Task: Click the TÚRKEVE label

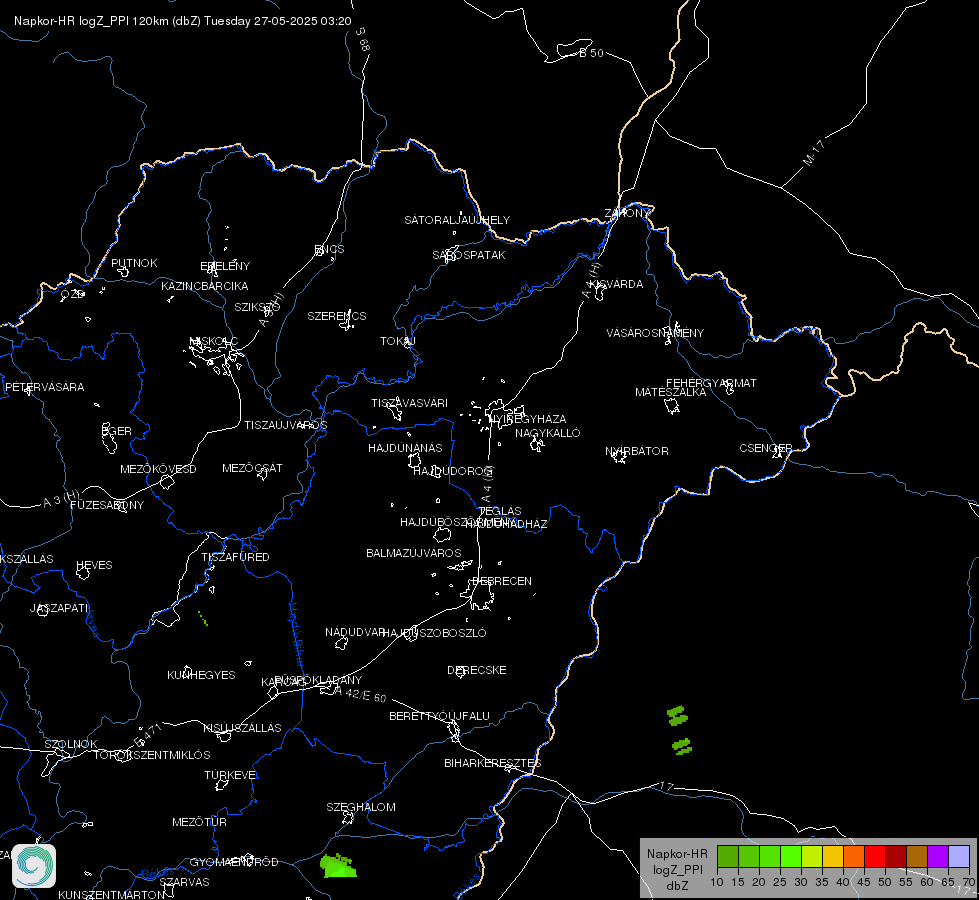Action: point(230,774)
